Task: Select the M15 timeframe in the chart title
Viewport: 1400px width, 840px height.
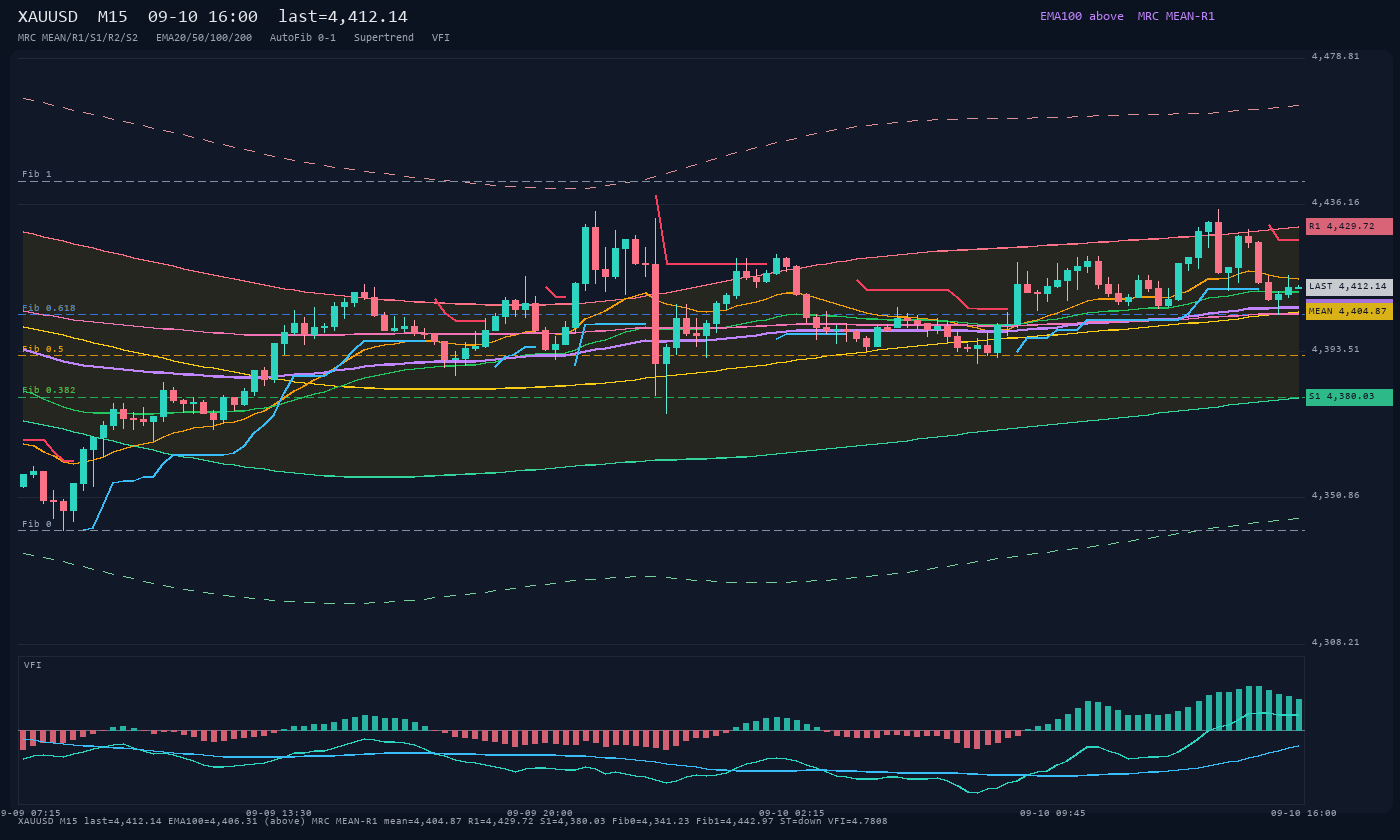Action: pos(112,16)
